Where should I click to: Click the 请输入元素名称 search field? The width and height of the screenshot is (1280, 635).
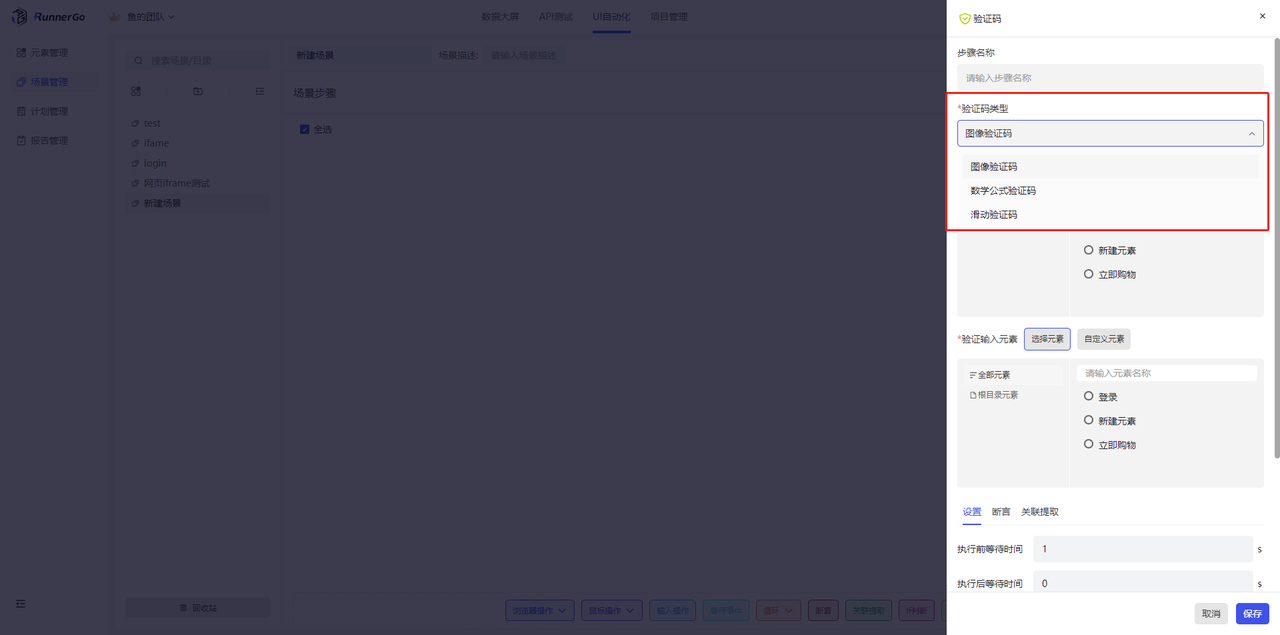[x=1167, y=373]
